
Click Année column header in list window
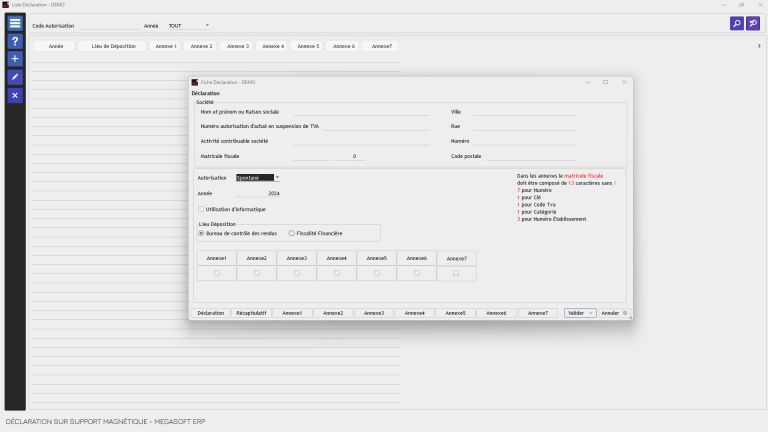click(56, 46)
